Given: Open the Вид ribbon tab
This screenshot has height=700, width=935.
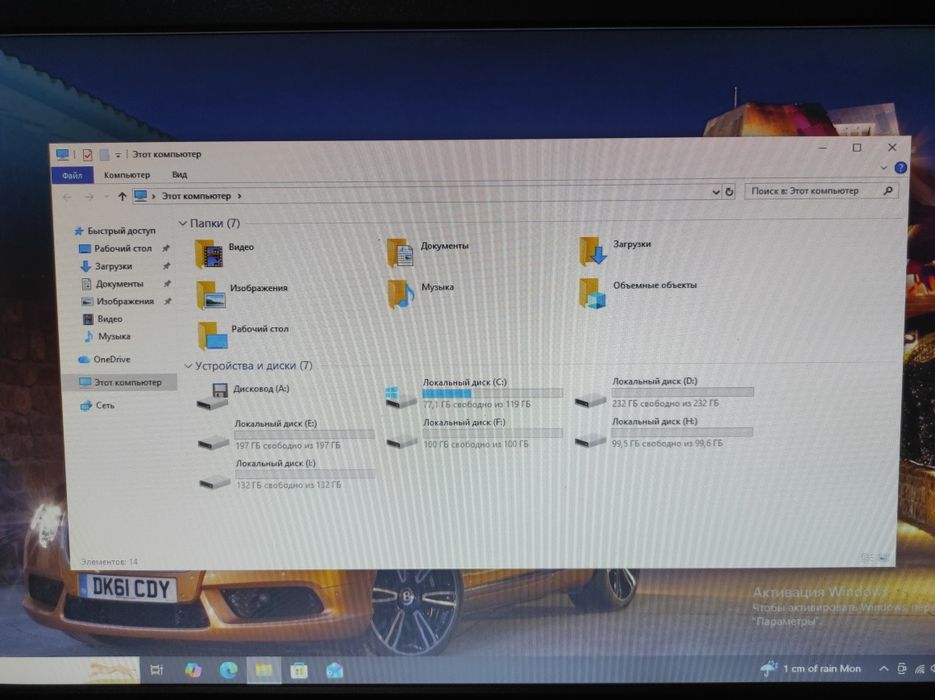Looking at the screenshot, I should (179, 175).
